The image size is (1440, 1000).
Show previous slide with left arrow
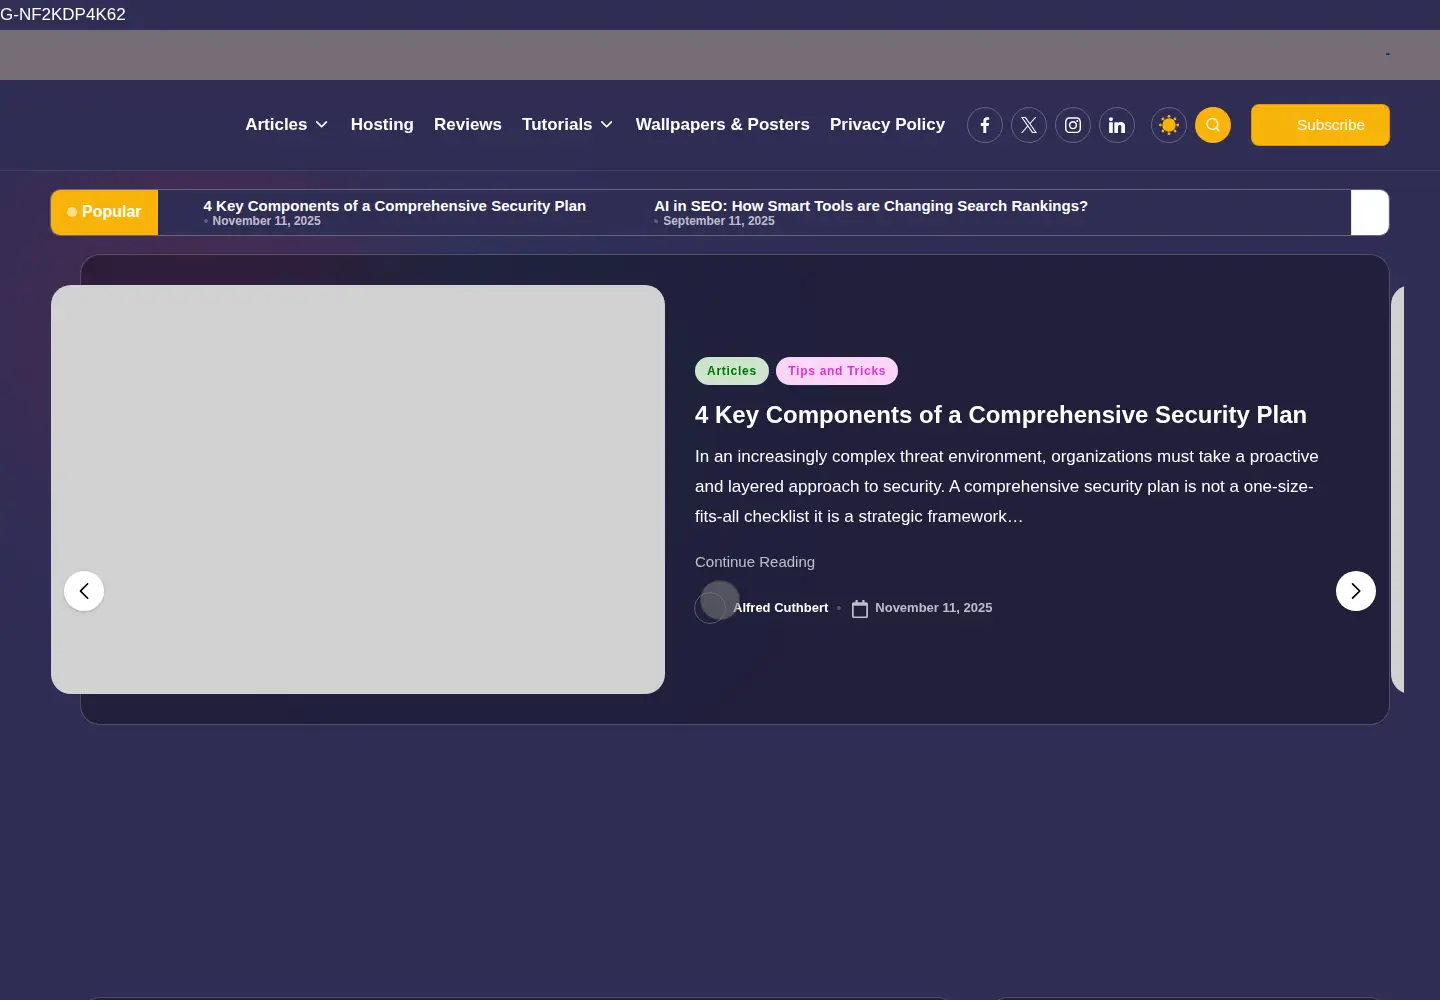tap(84, 591)
